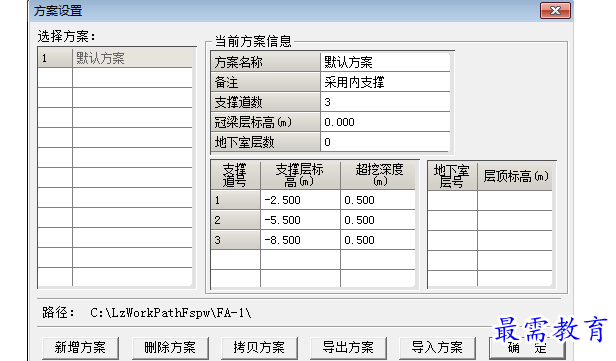The width and height of the screenshot is (616, 361).
Task: Click the 支撑道号 column header
Action: coord(235,175)
